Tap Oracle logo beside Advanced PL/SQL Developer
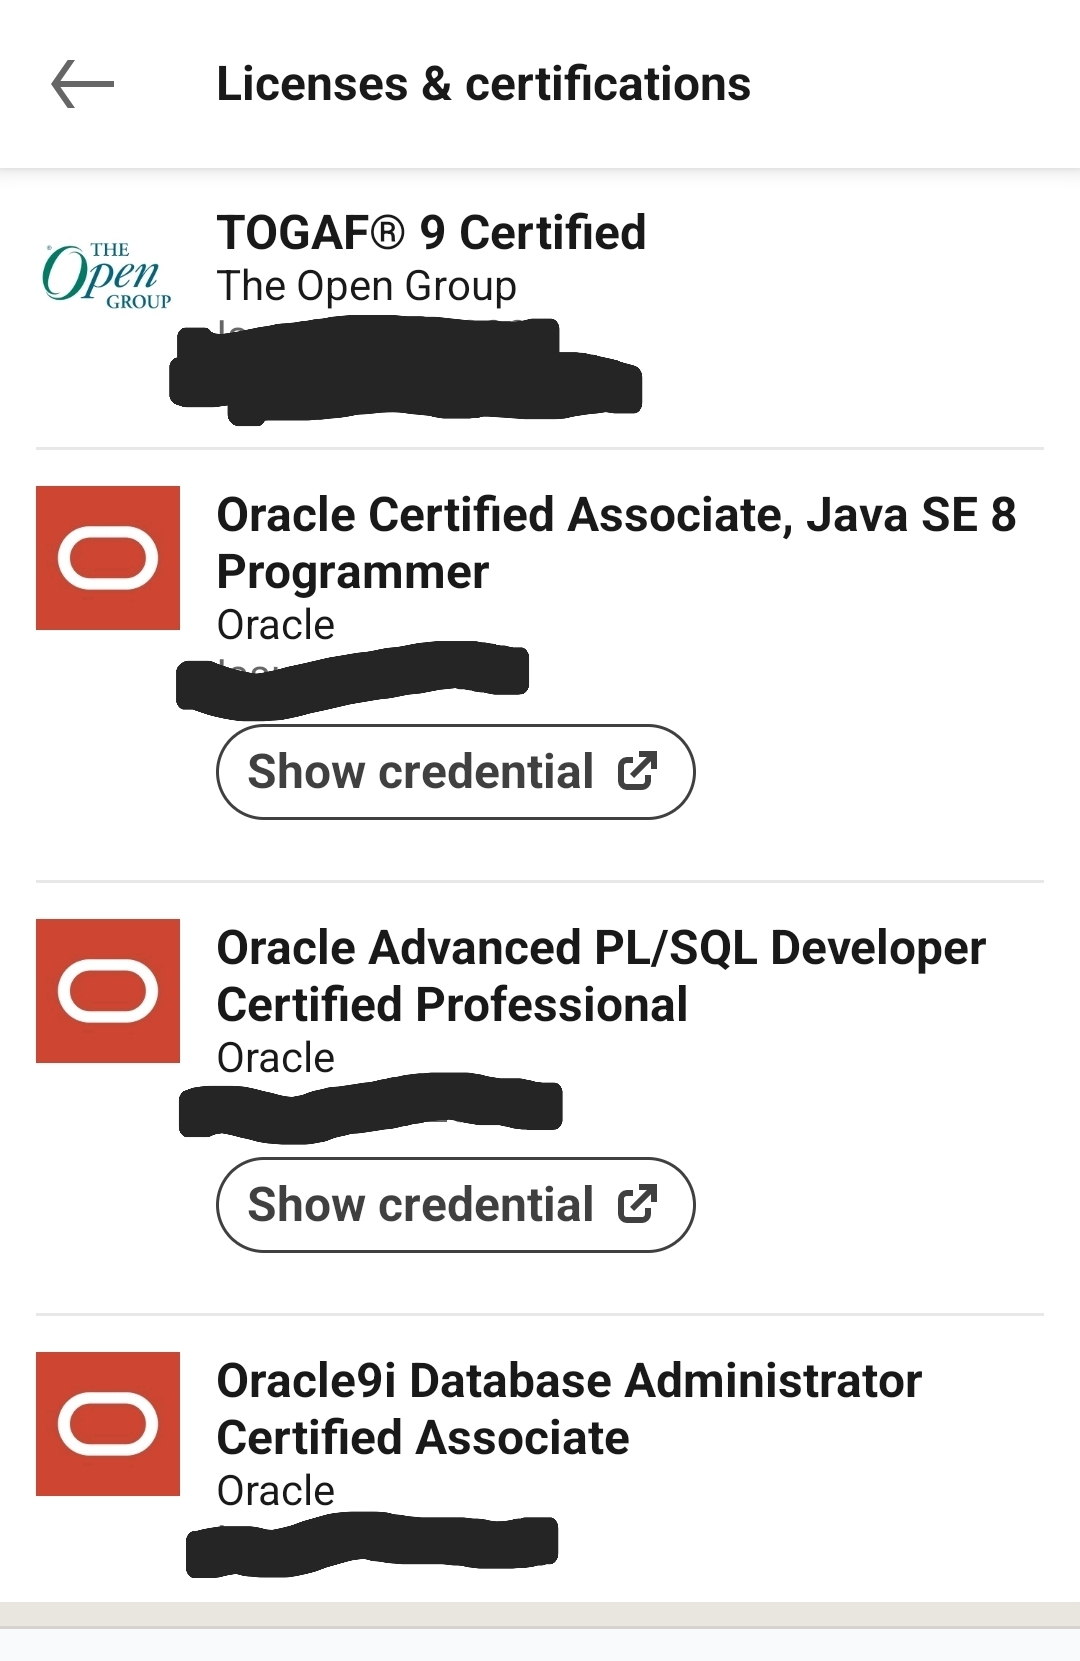Image resolution: width=1080 pixels, height=1661 pixels. 108,991
